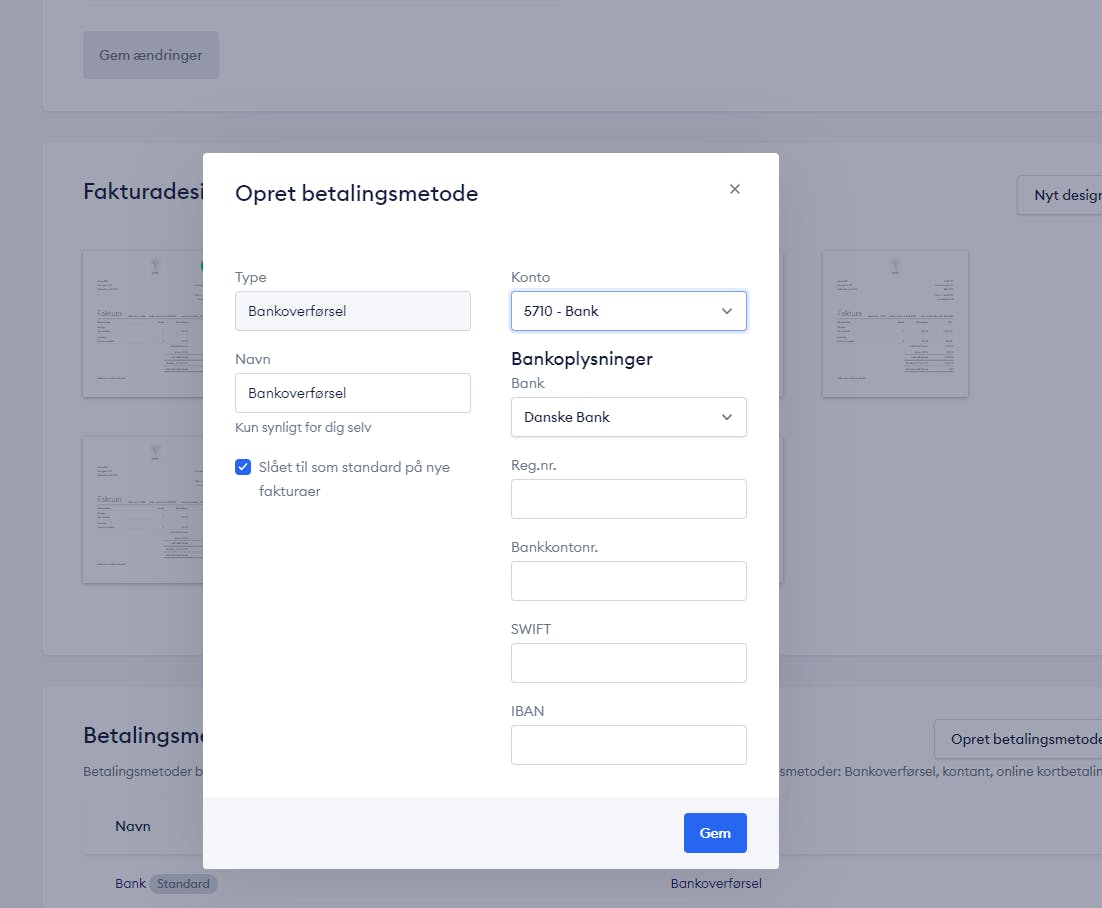The width and height of the screenshot is (1102, 908).
Task: Focus the IBAN input field
Action: [x=628, y=745]
